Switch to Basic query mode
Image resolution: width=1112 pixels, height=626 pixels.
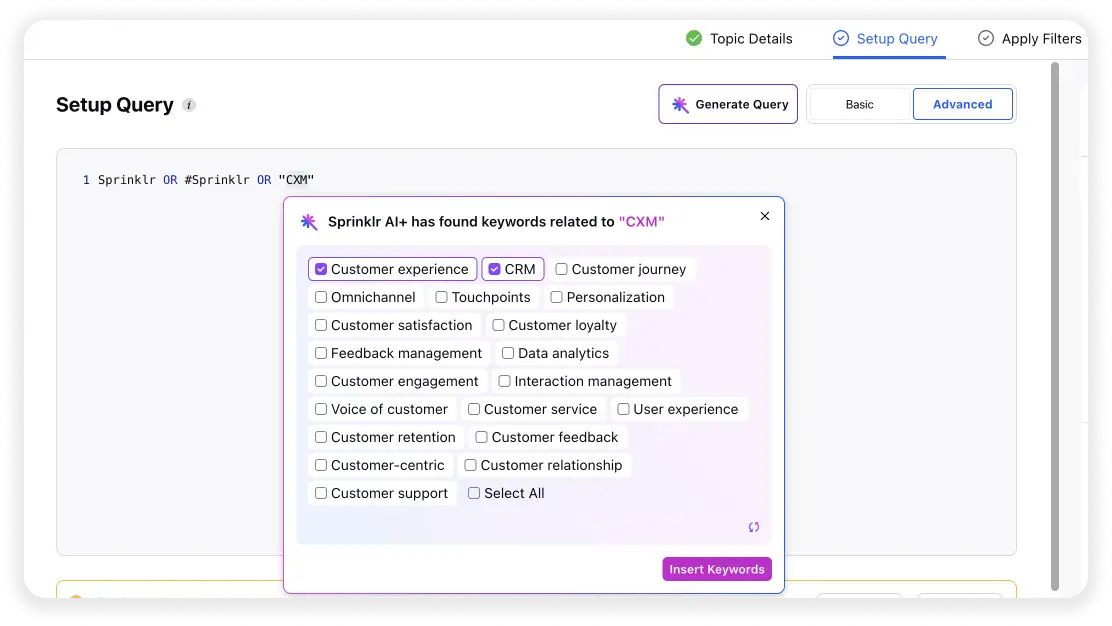pyautogui.click(x=859, y=104)
